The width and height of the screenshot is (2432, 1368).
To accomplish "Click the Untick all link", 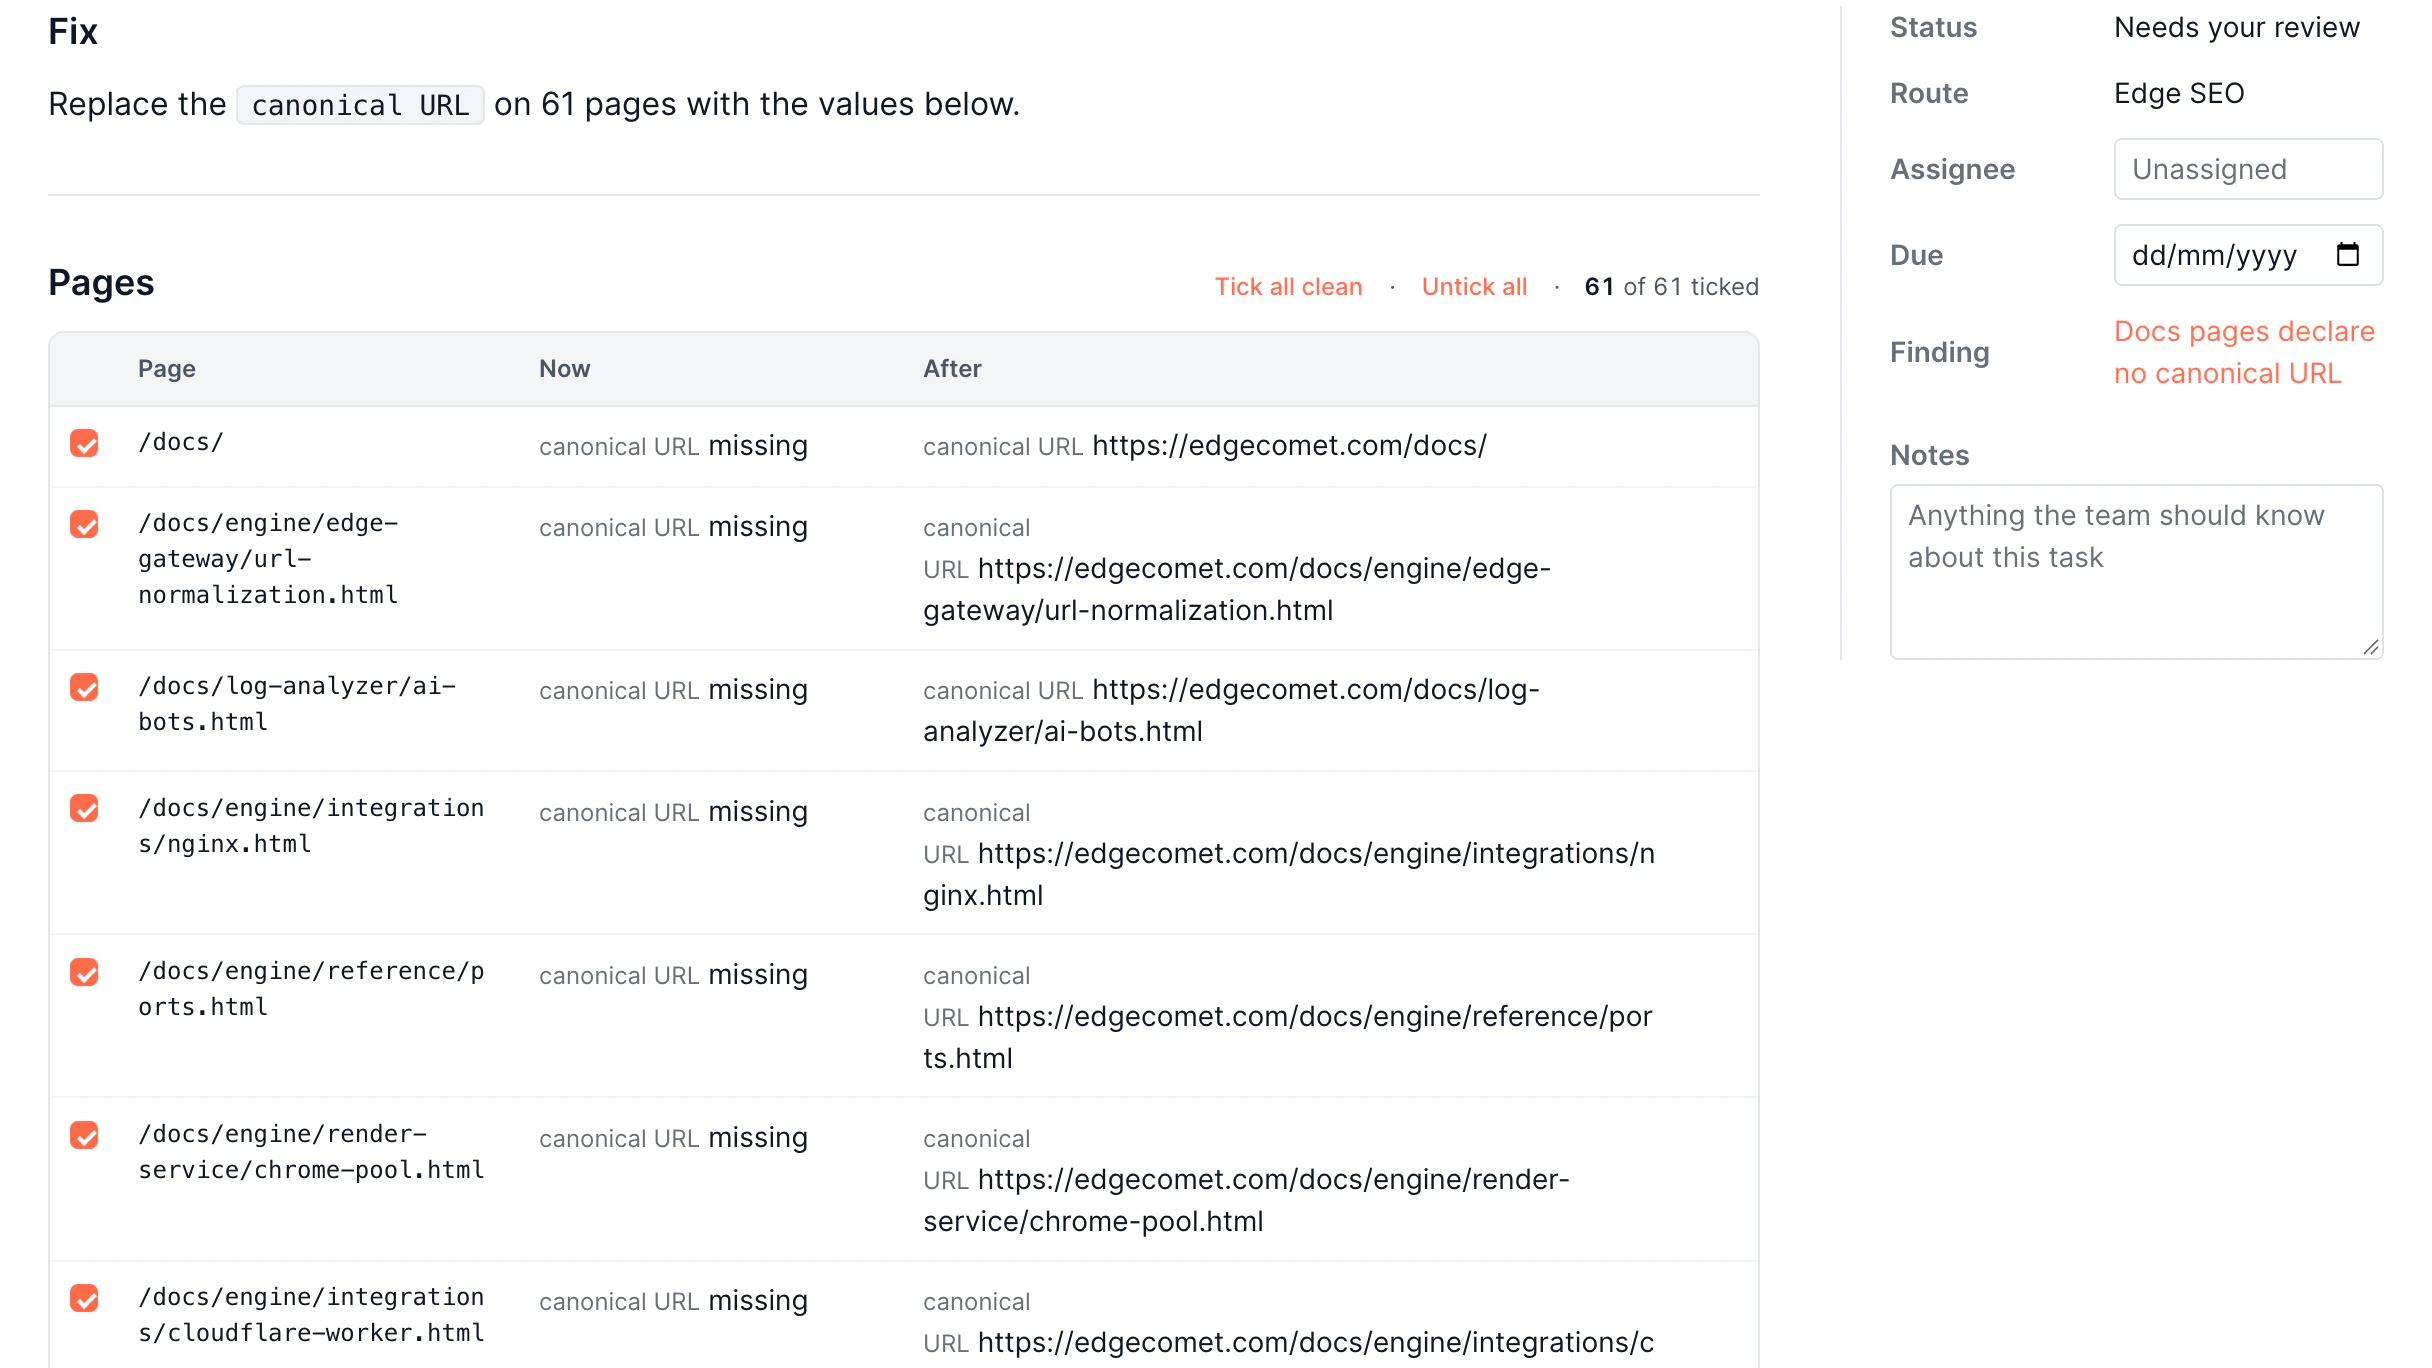I will [x=1474, y=287].
